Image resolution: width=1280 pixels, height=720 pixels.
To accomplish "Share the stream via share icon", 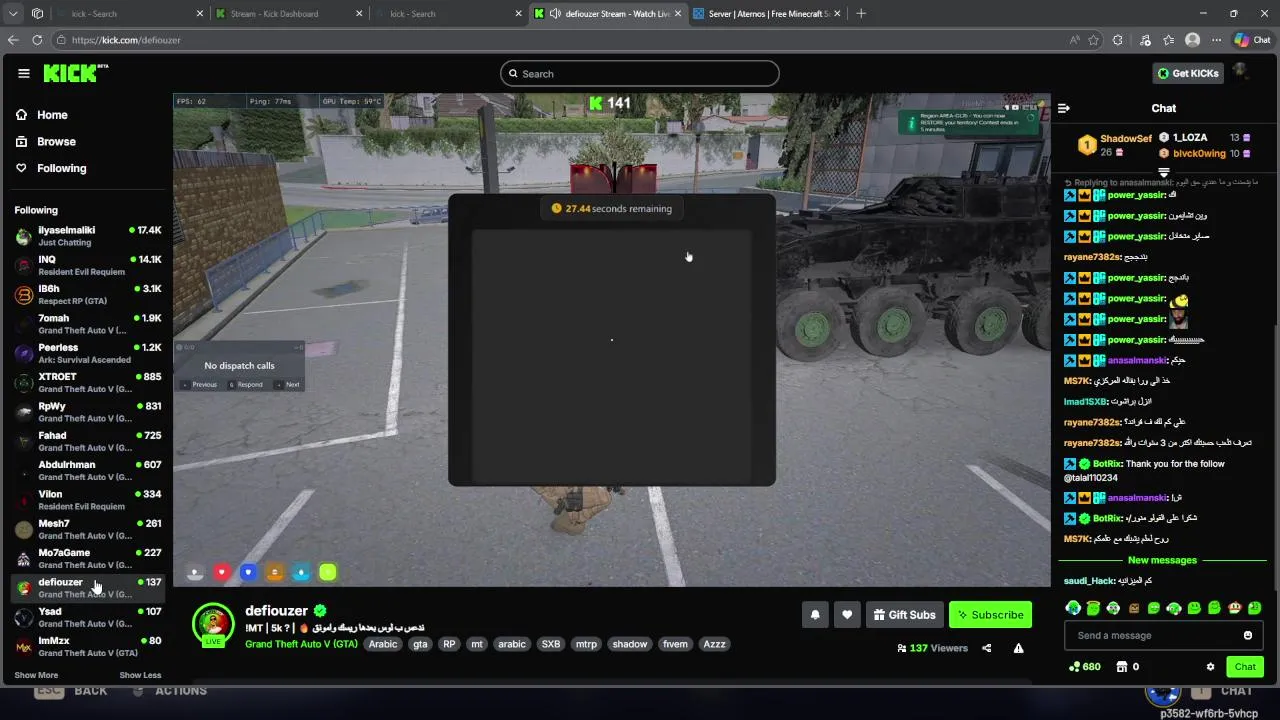I will pyautogui.click(x=986, y=648).
